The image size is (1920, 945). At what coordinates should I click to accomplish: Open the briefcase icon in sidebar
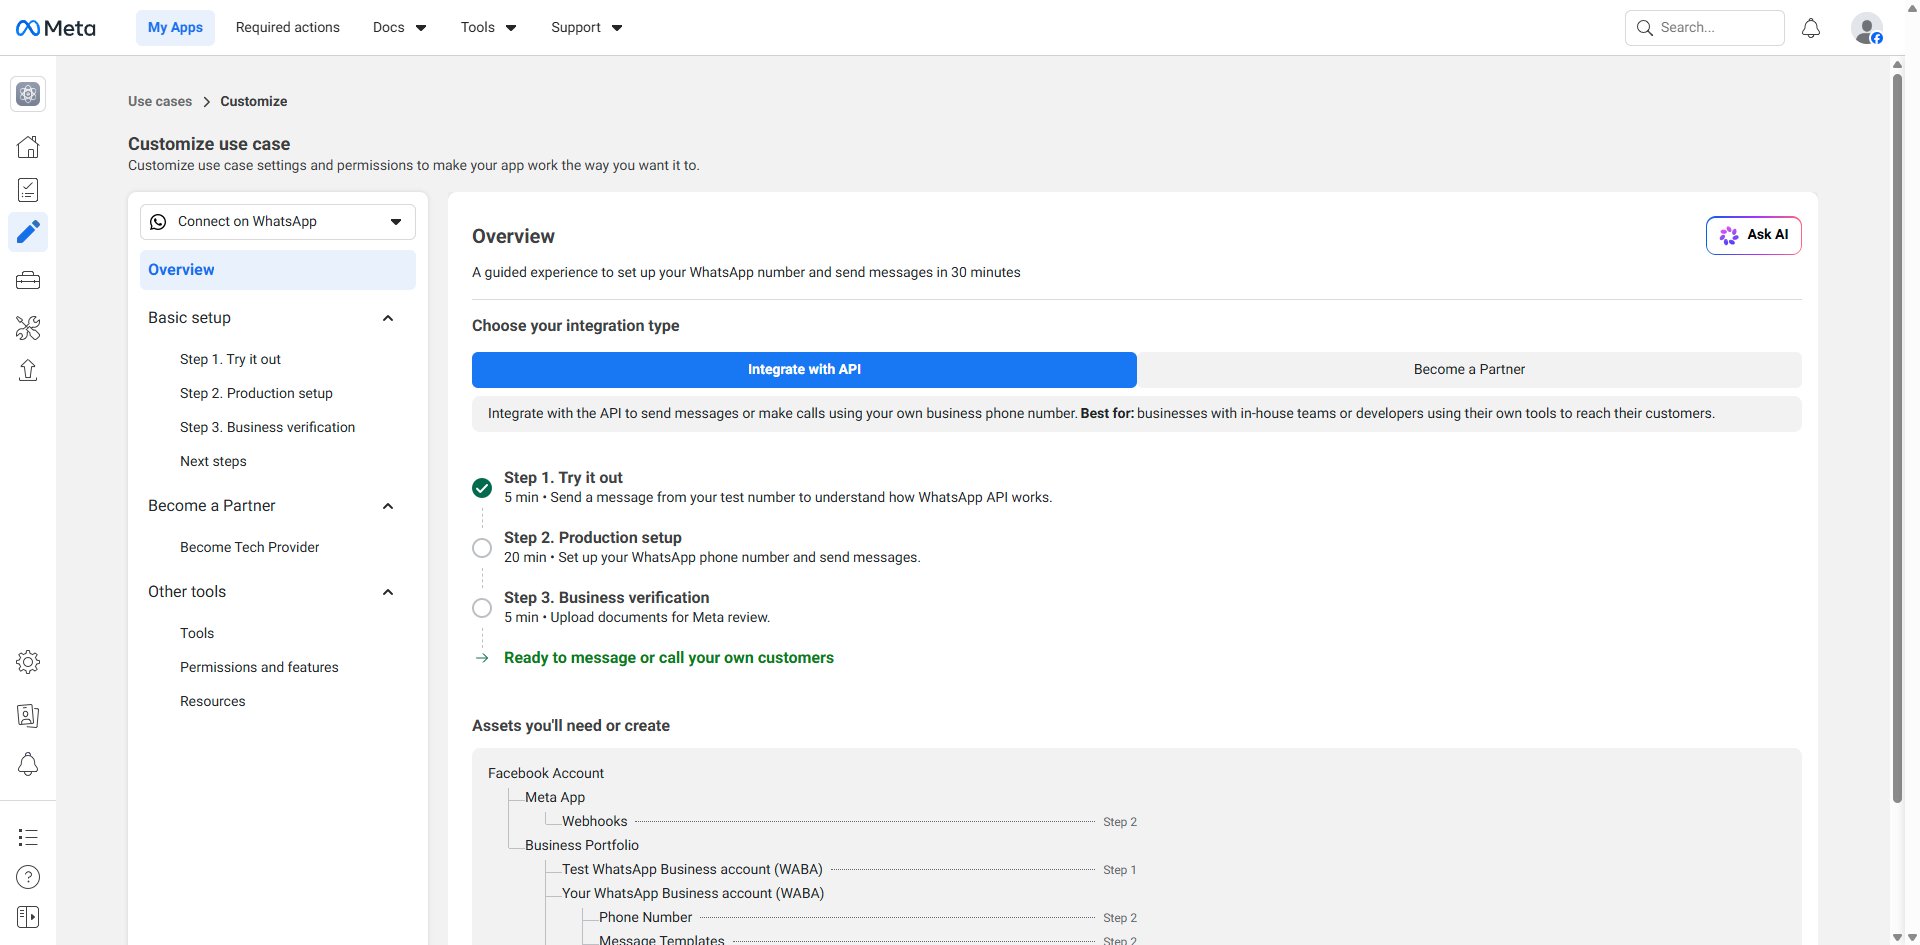click(28, 281)
